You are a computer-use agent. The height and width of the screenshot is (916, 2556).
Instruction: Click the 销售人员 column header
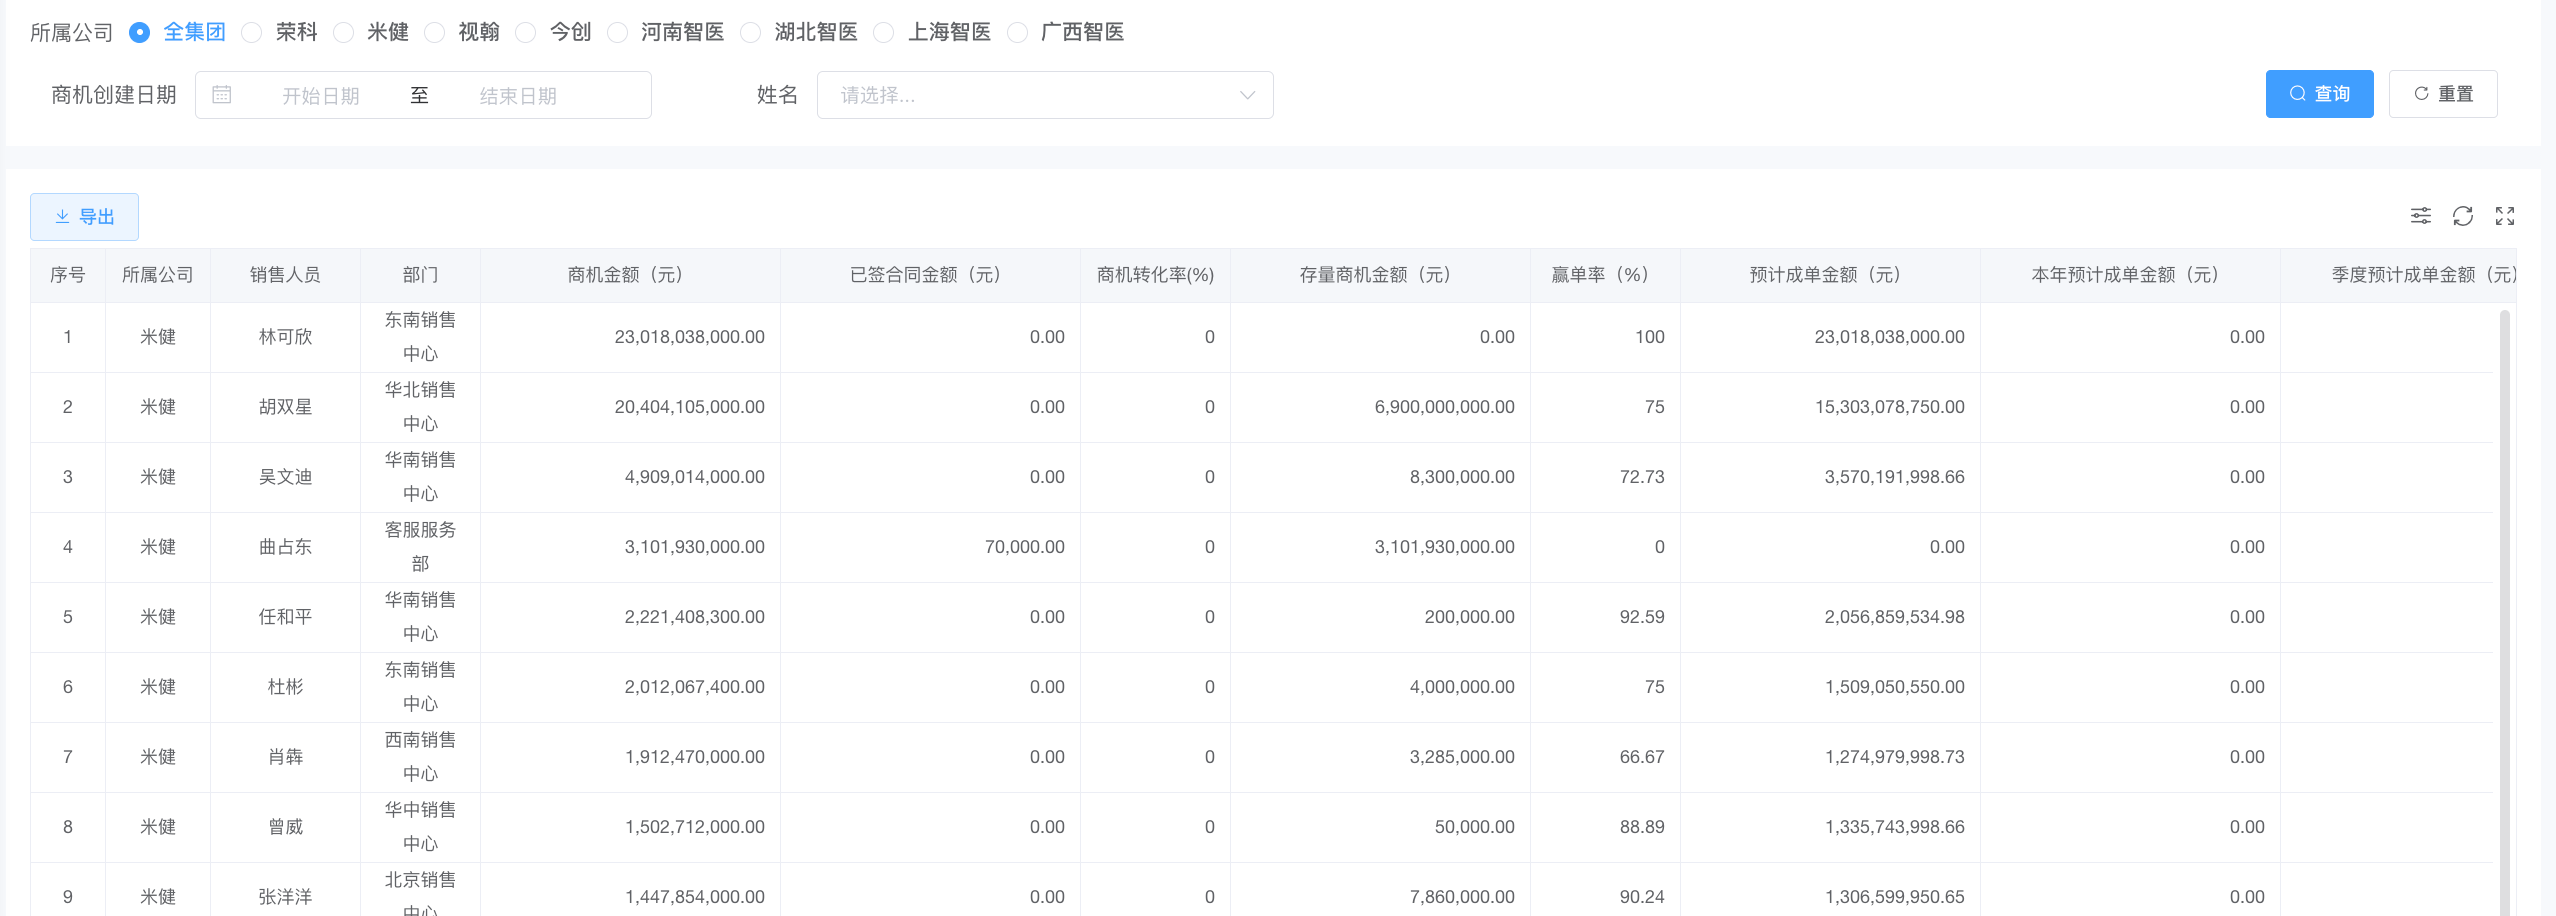coord(285,275)
